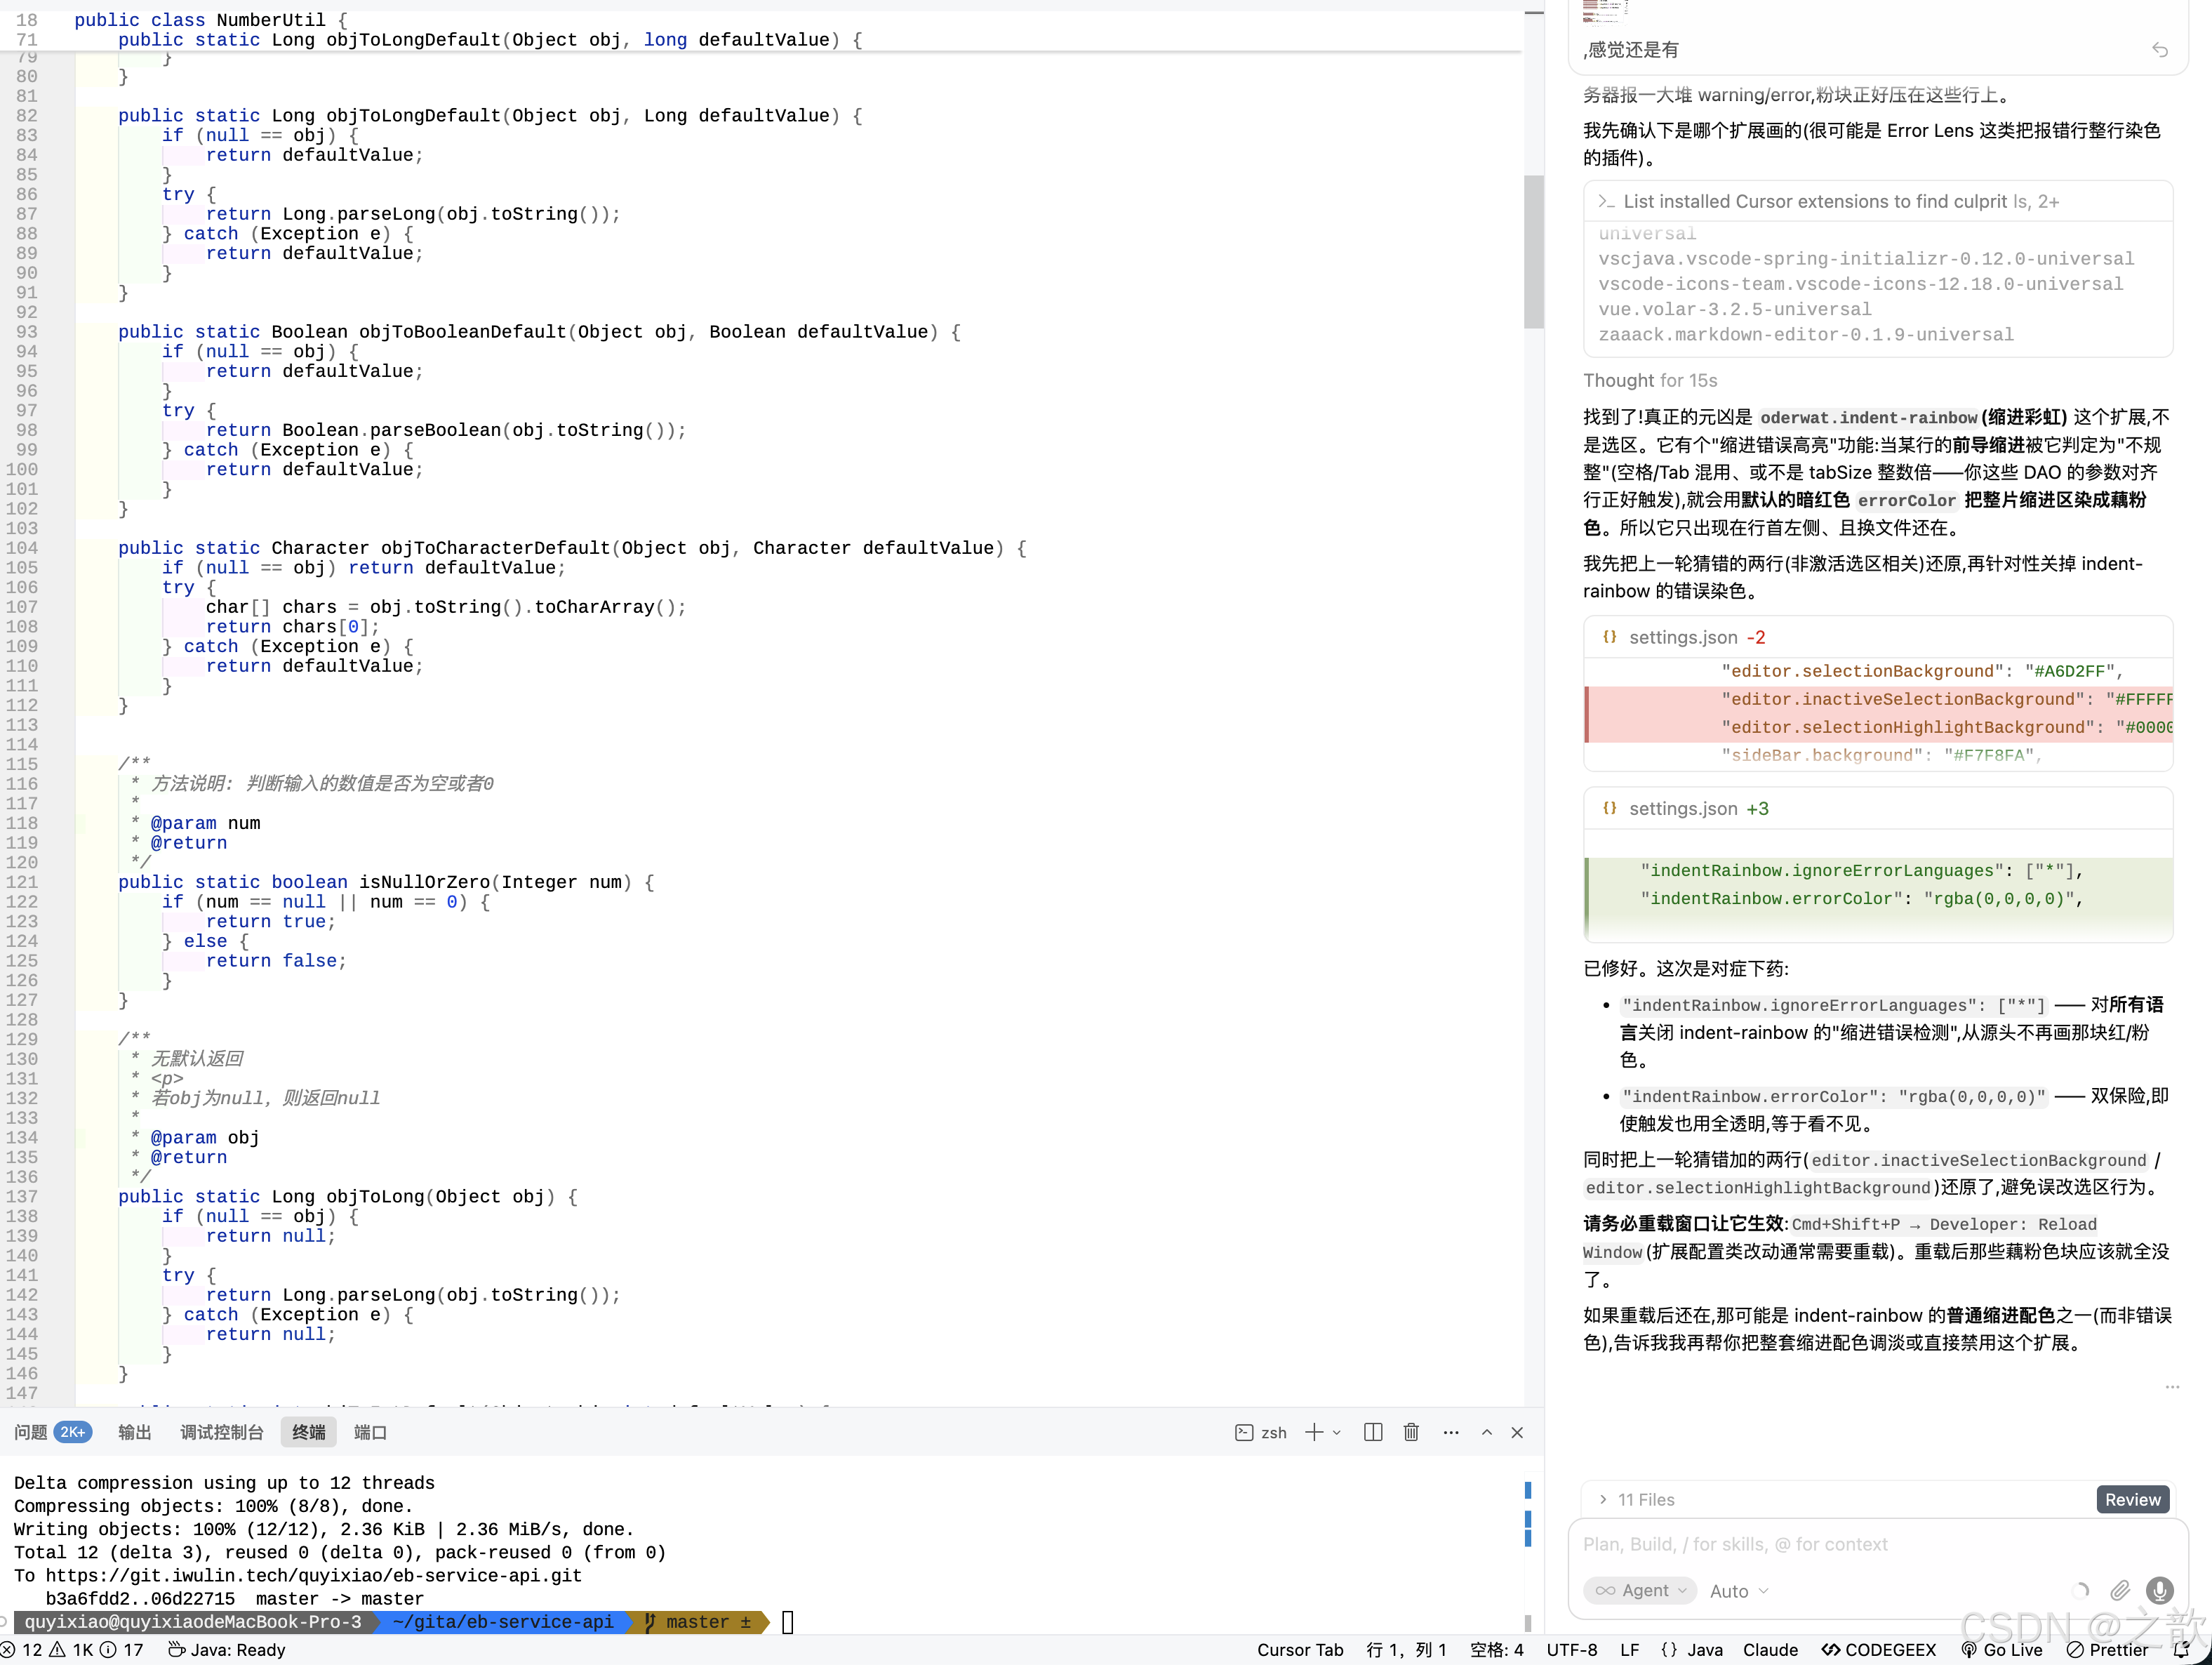Start voice input with microphone icon
2212x1665 pixels.
[x=2159, y=1590]
